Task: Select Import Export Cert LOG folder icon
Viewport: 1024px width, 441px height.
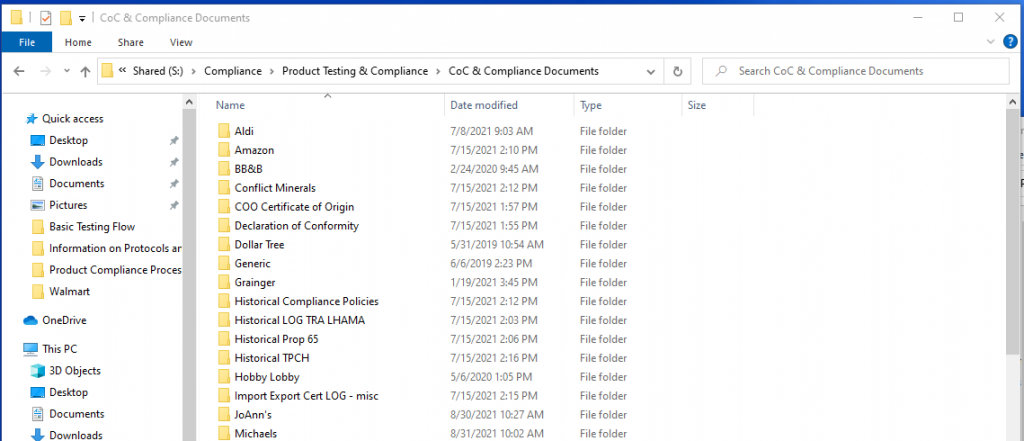Action: (x=224, y=396)
